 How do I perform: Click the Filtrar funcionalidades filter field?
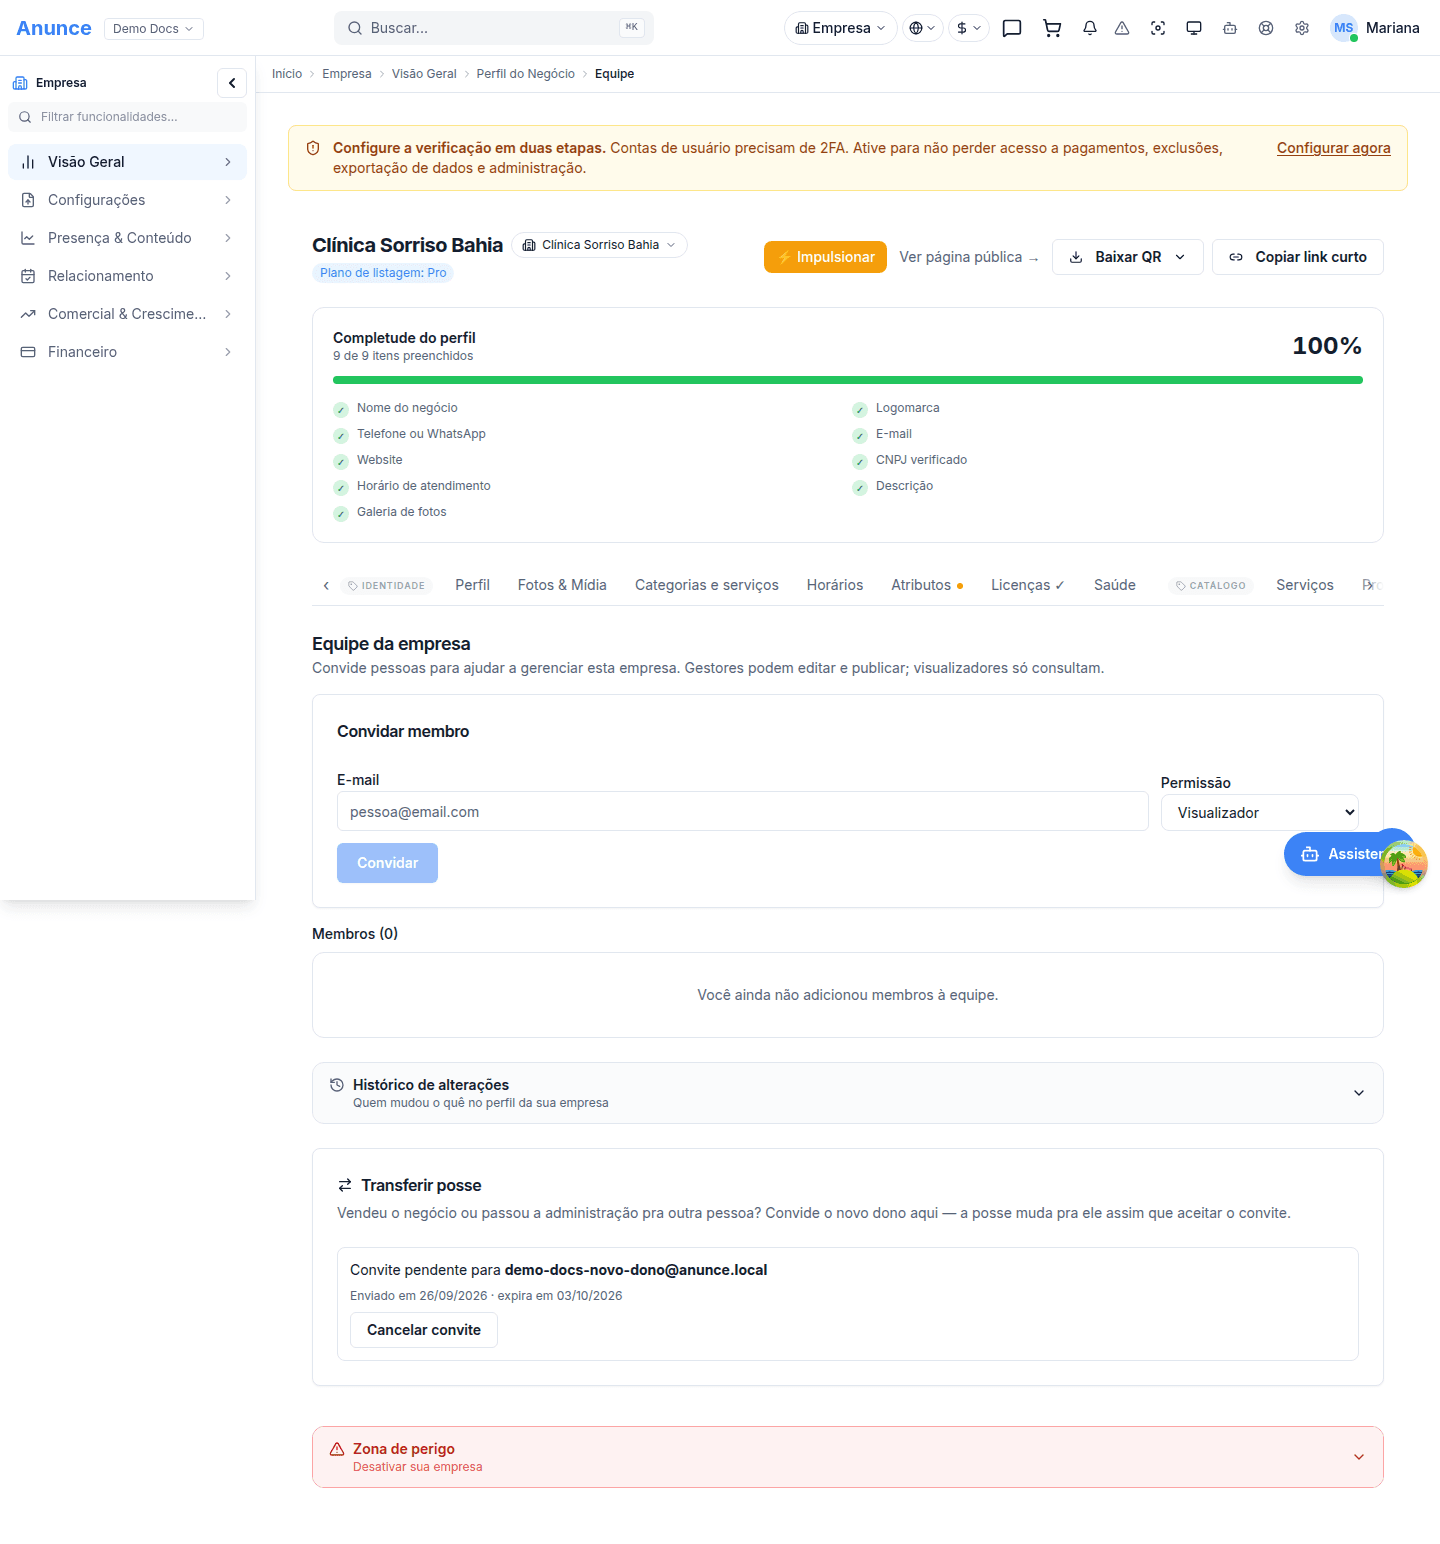coord(127,117)
